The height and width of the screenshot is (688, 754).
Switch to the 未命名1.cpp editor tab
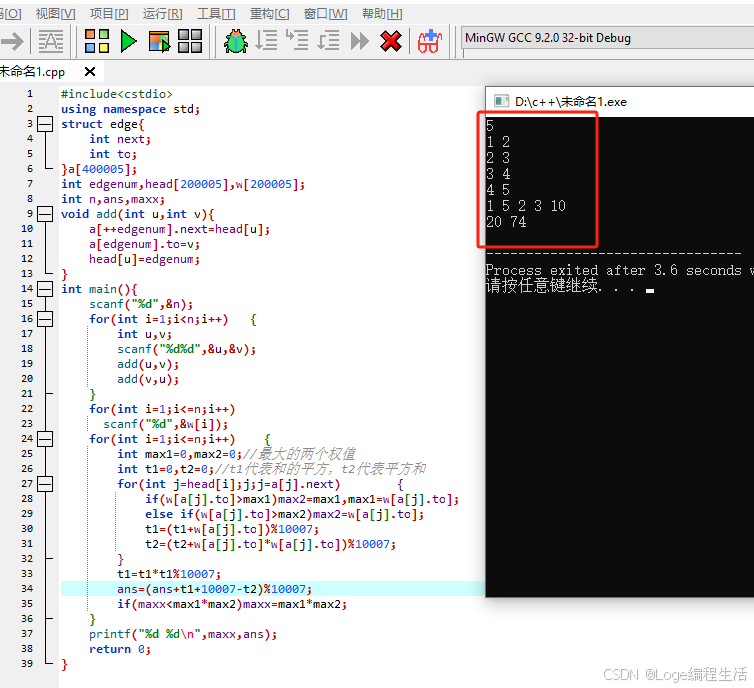tap(32, 72)
